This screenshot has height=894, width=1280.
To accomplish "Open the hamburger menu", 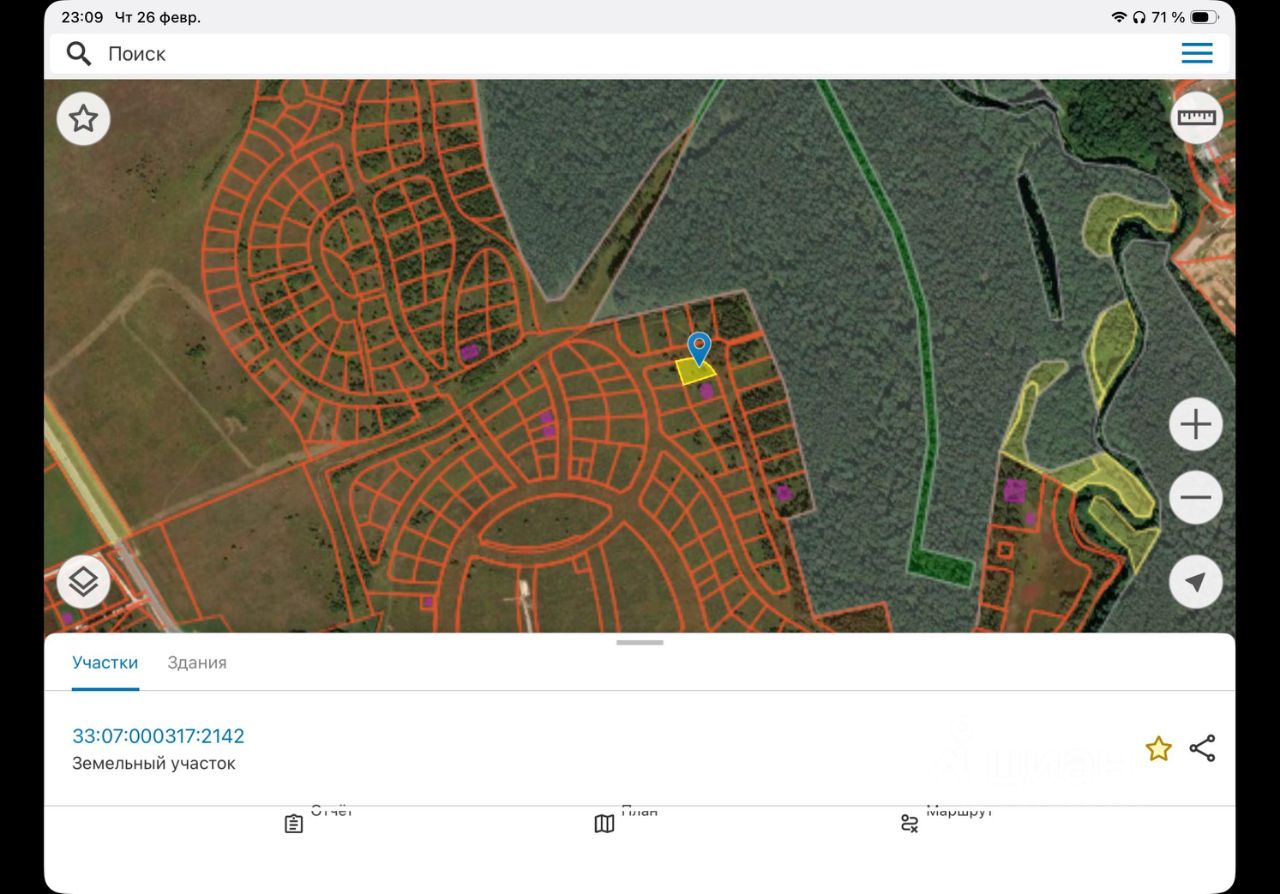I will click(x=1197, y=53).
